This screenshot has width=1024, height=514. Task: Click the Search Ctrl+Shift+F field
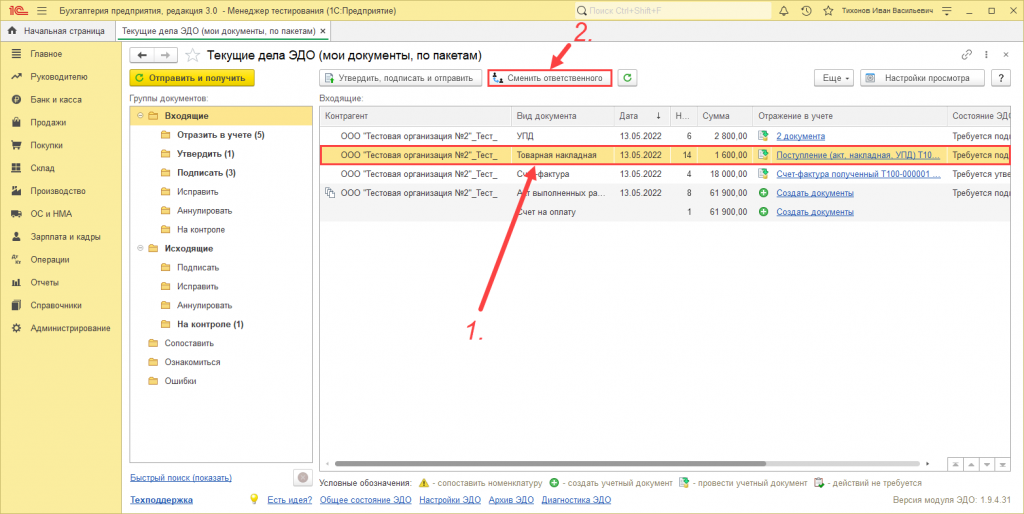click(x=673, y=11)
